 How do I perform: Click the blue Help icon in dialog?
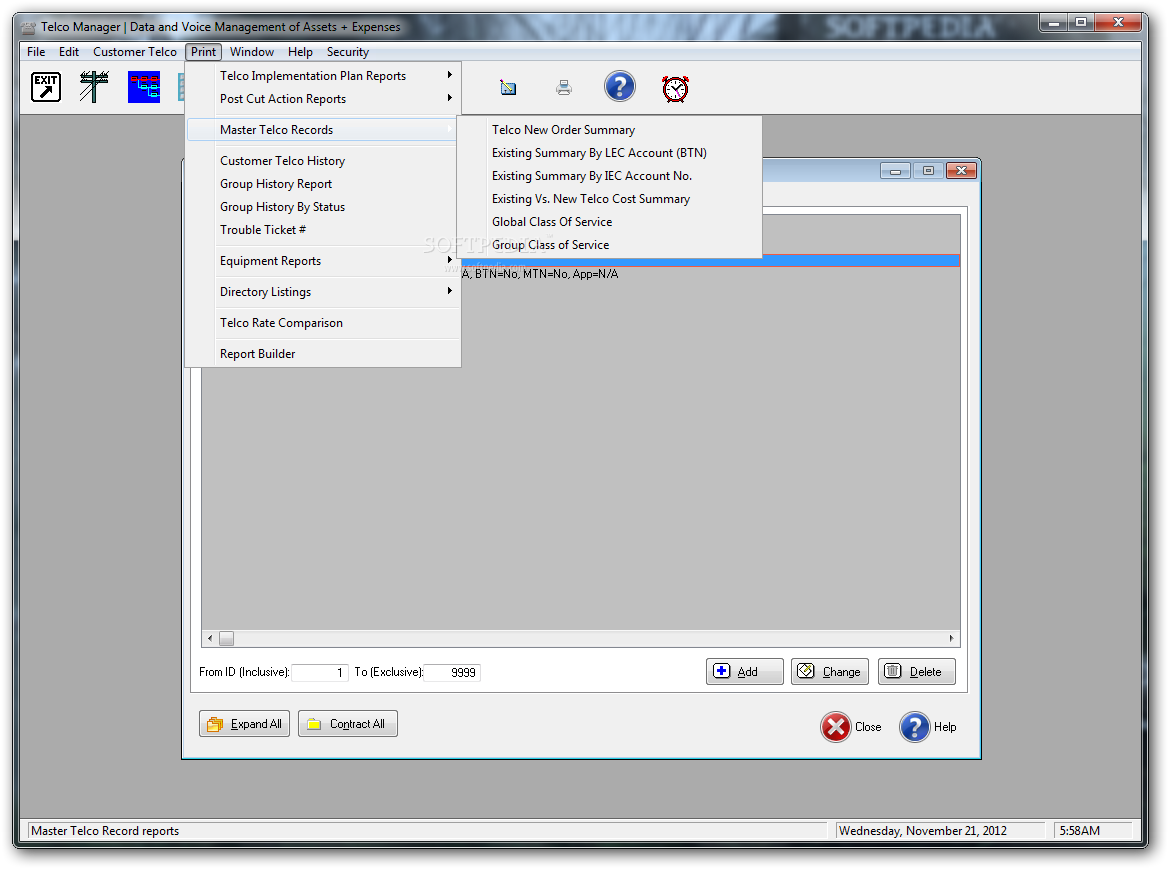(915, 727)
